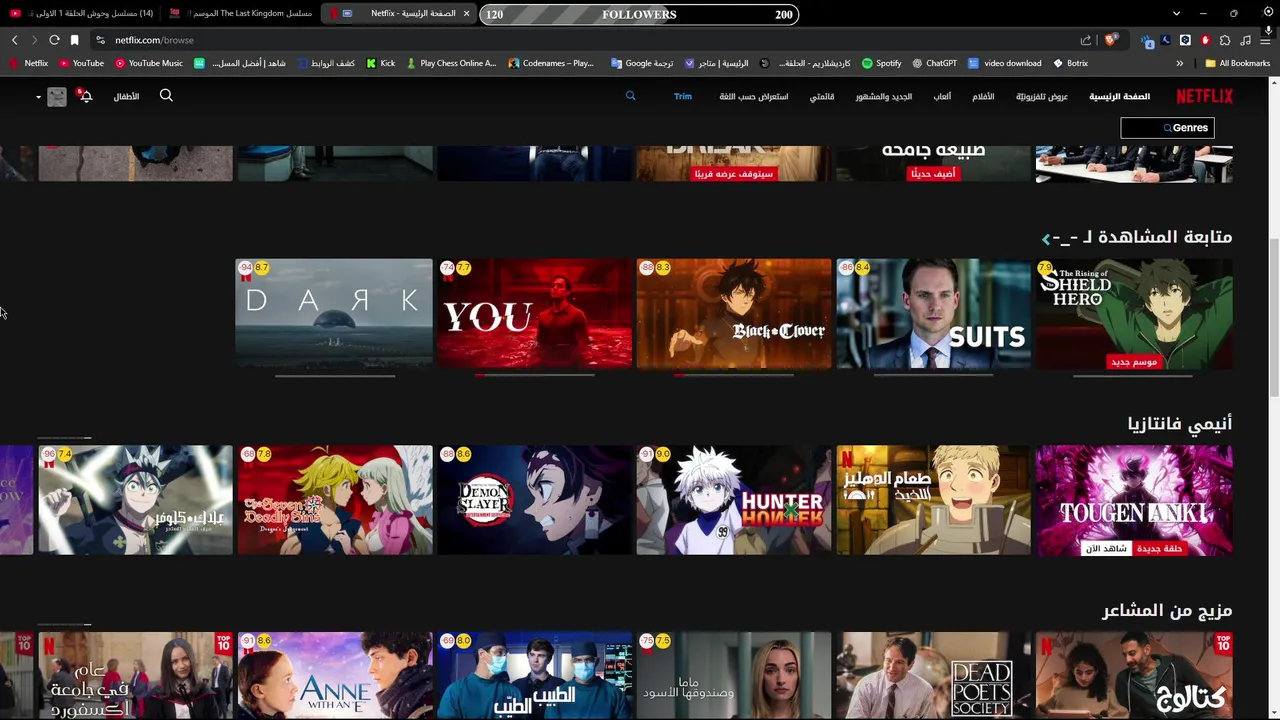Open All Bookmarks folder

[x=1238, y=63]
